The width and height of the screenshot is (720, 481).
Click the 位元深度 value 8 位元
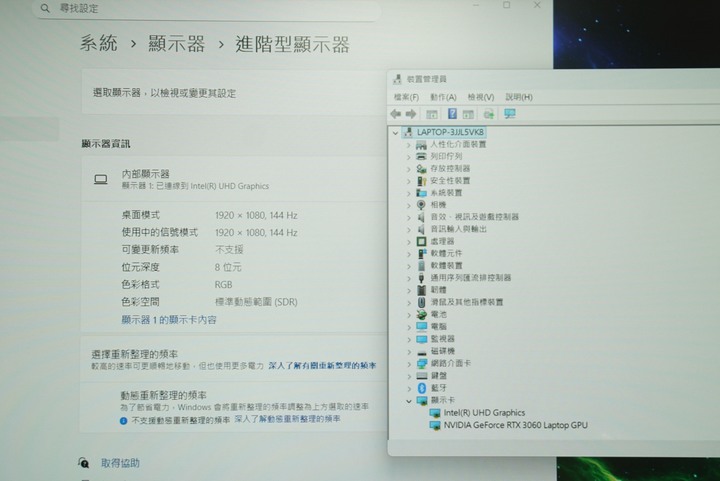pyautogui.click(x=228, y=267)
